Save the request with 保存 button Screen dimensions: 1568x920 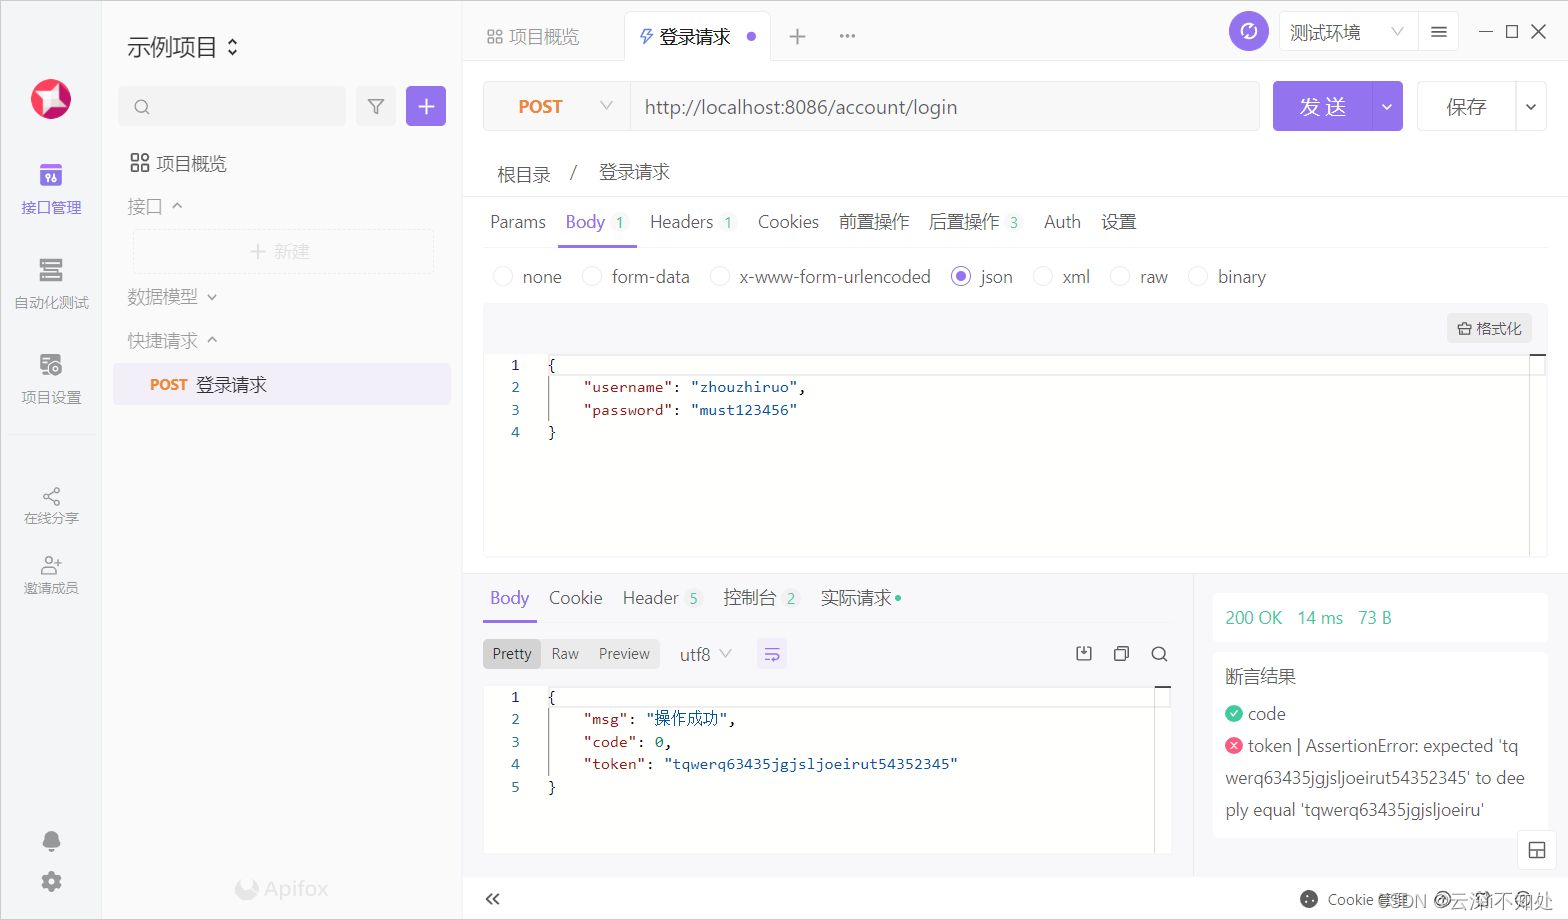(1467, 106)
